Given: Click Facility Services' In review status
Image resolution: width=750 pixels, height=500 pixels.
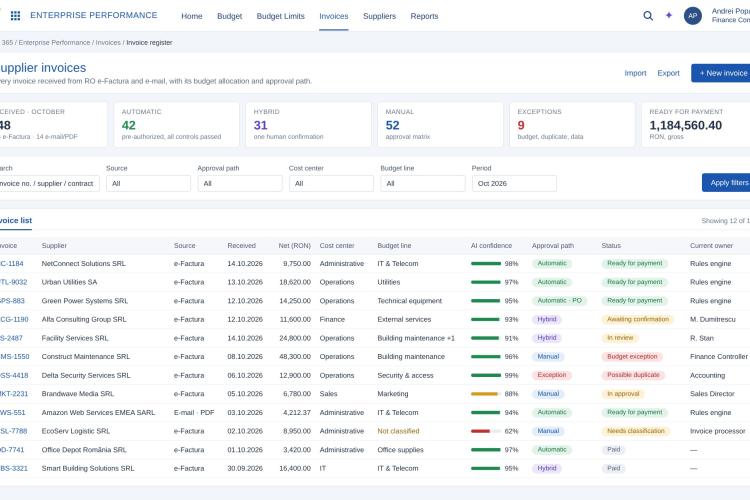Looking at the screenshot, I should [x=620, y=338].
